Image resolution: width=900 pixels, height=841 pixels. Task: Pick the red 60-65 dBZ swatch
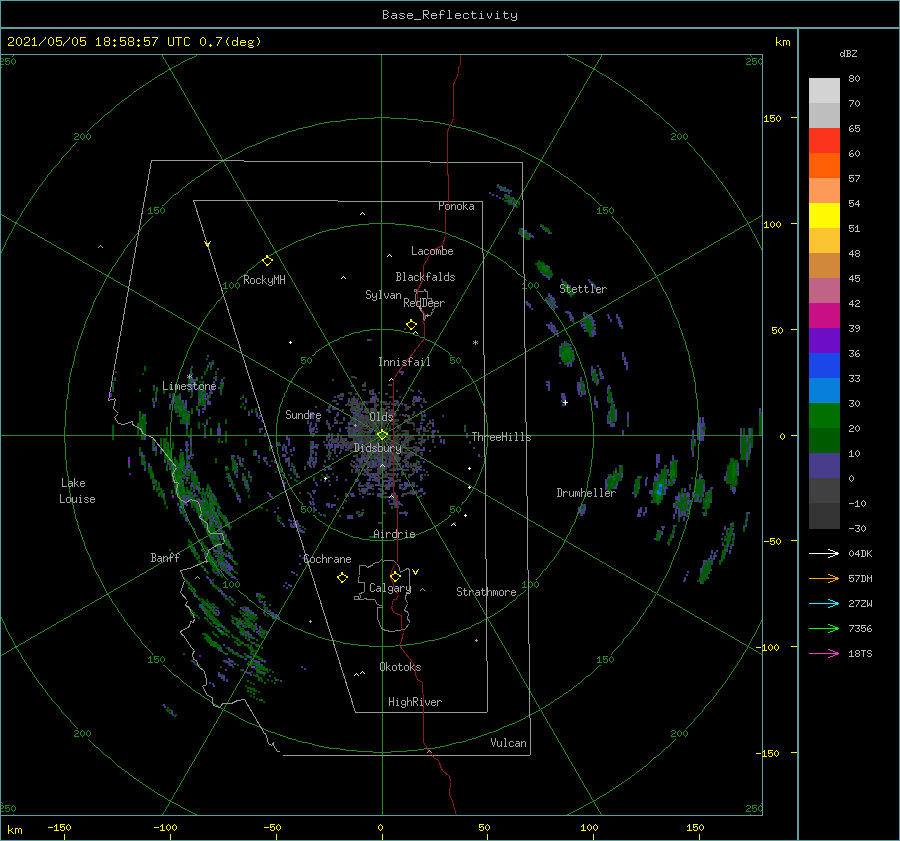824,141
